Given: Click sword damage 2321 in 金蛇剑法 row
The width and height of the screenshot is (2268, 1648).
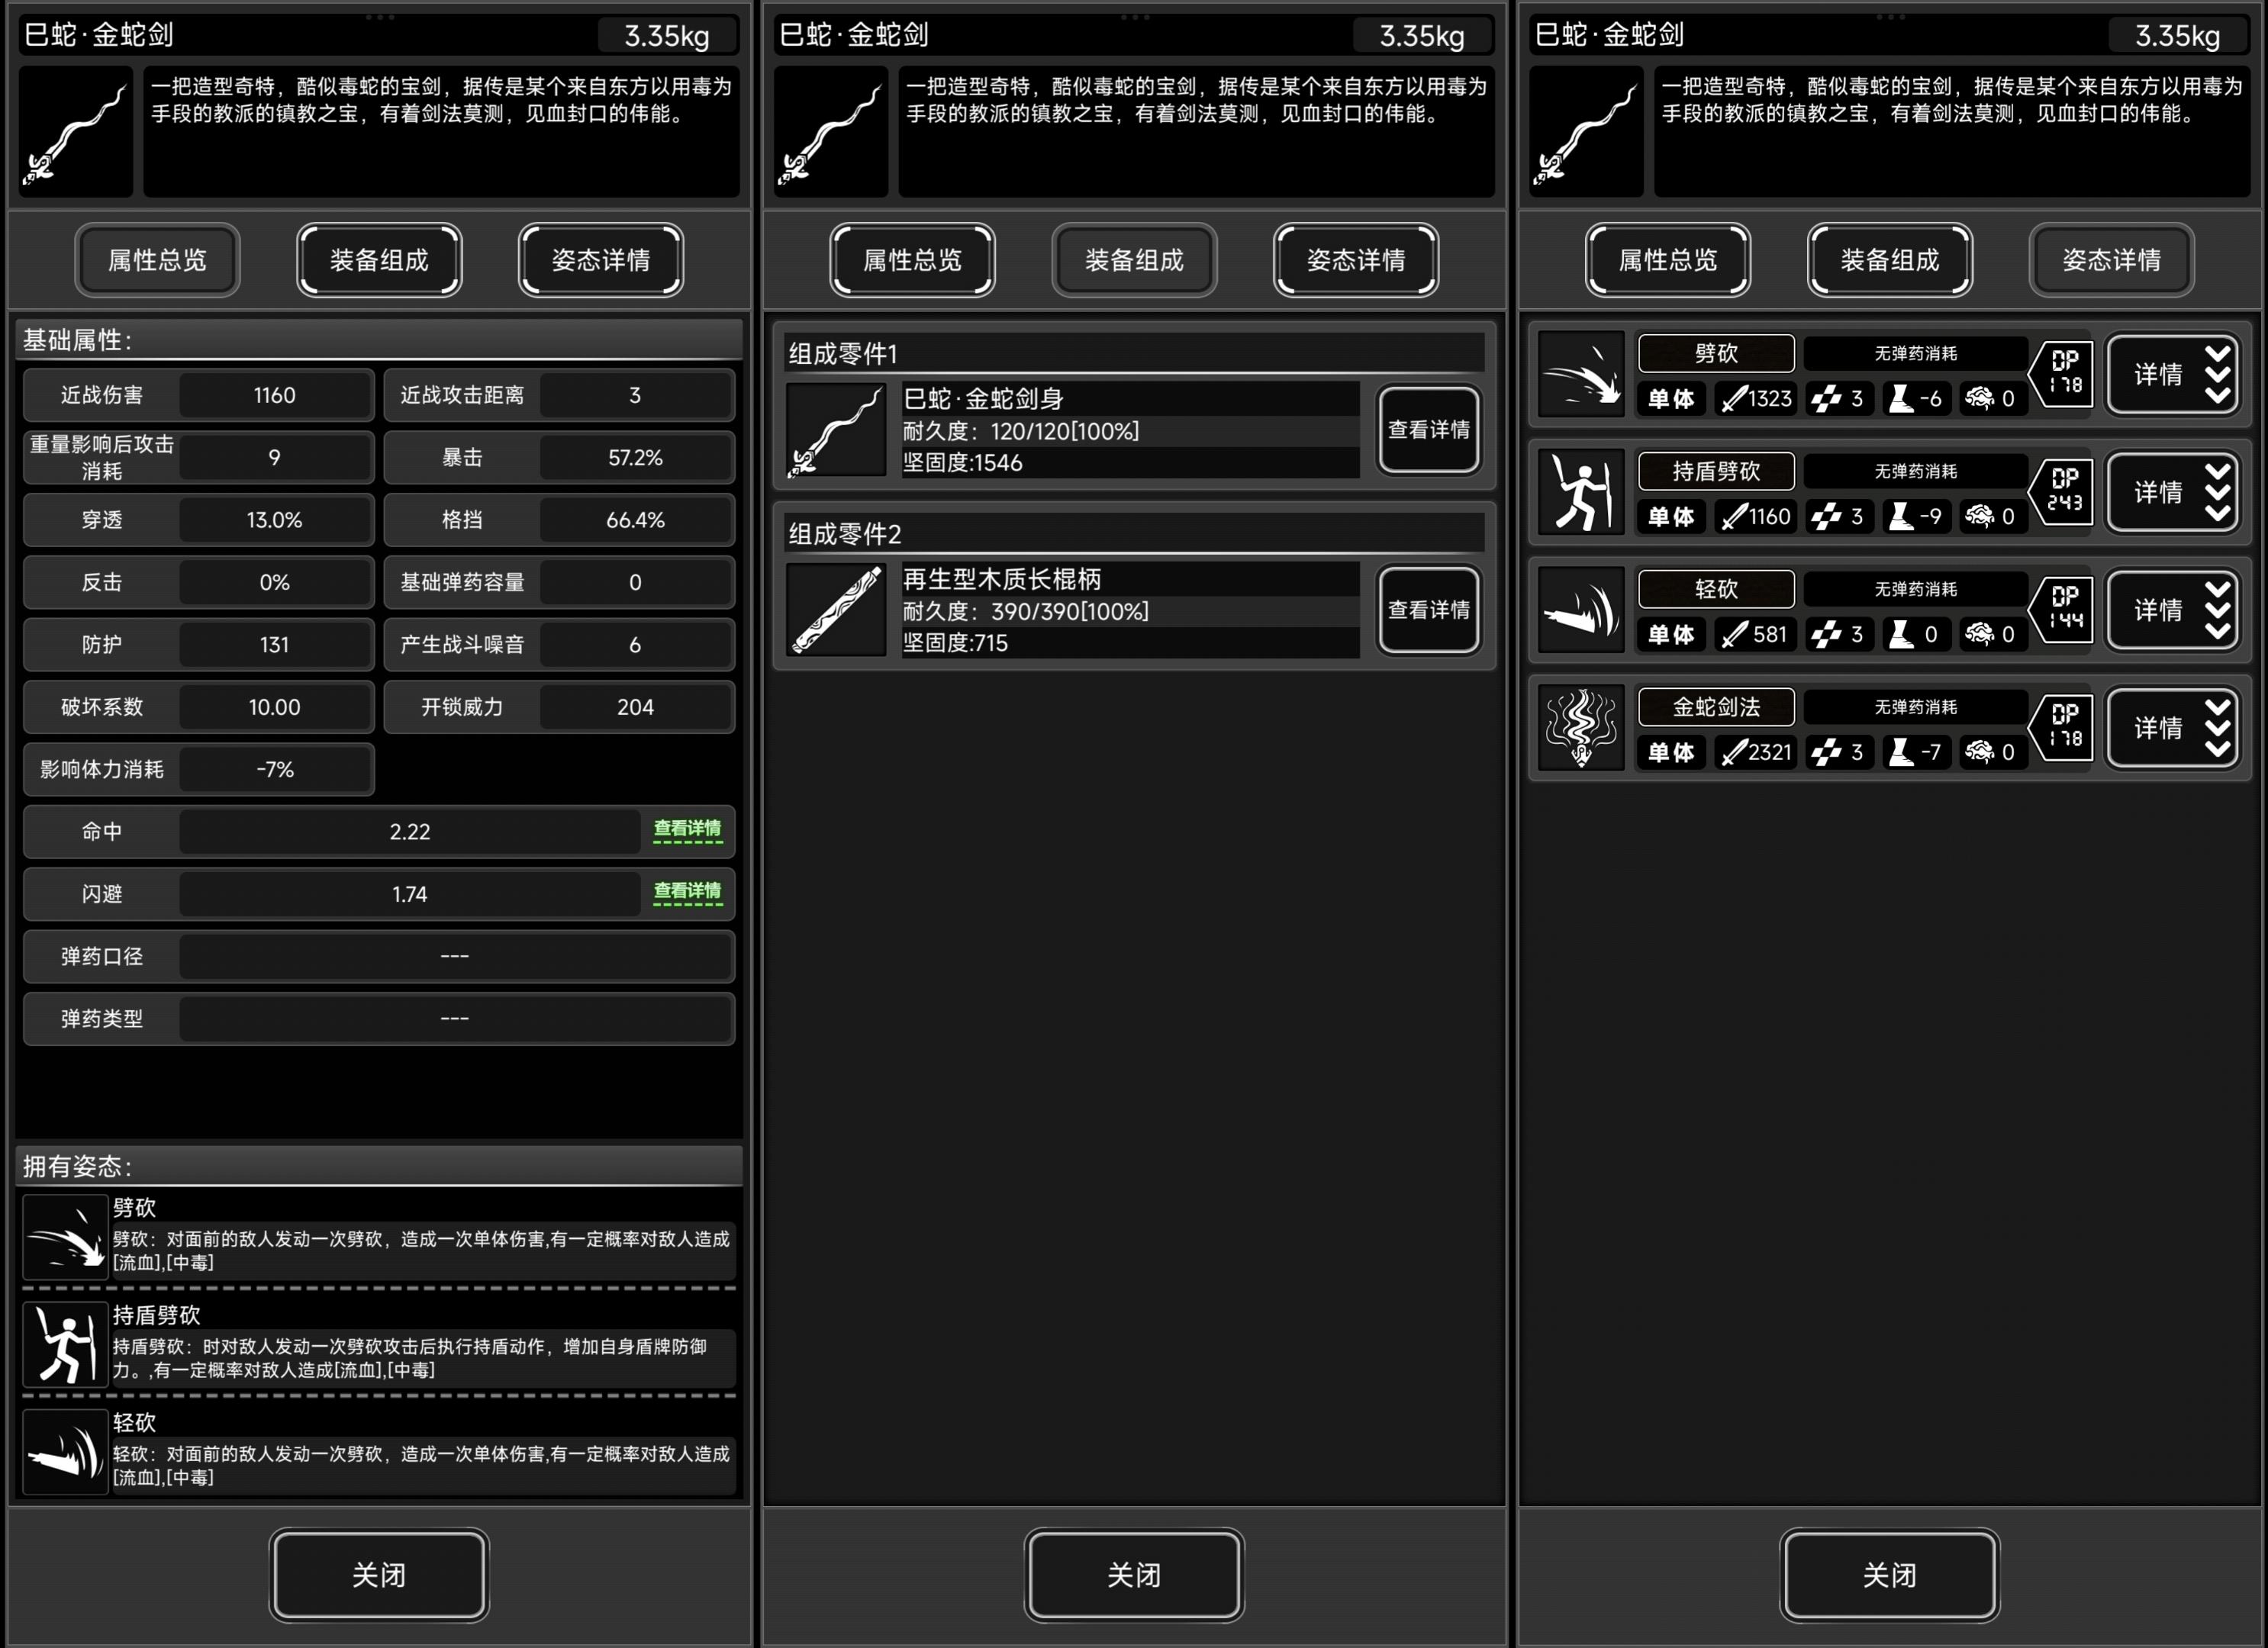Looking at the screenshot, I should click(1757, 752).
